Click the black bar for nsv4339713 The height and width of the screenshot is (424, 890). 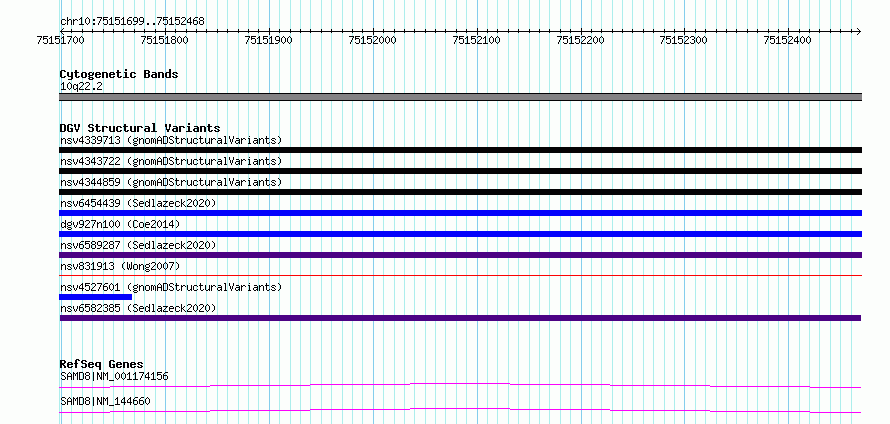460,150
